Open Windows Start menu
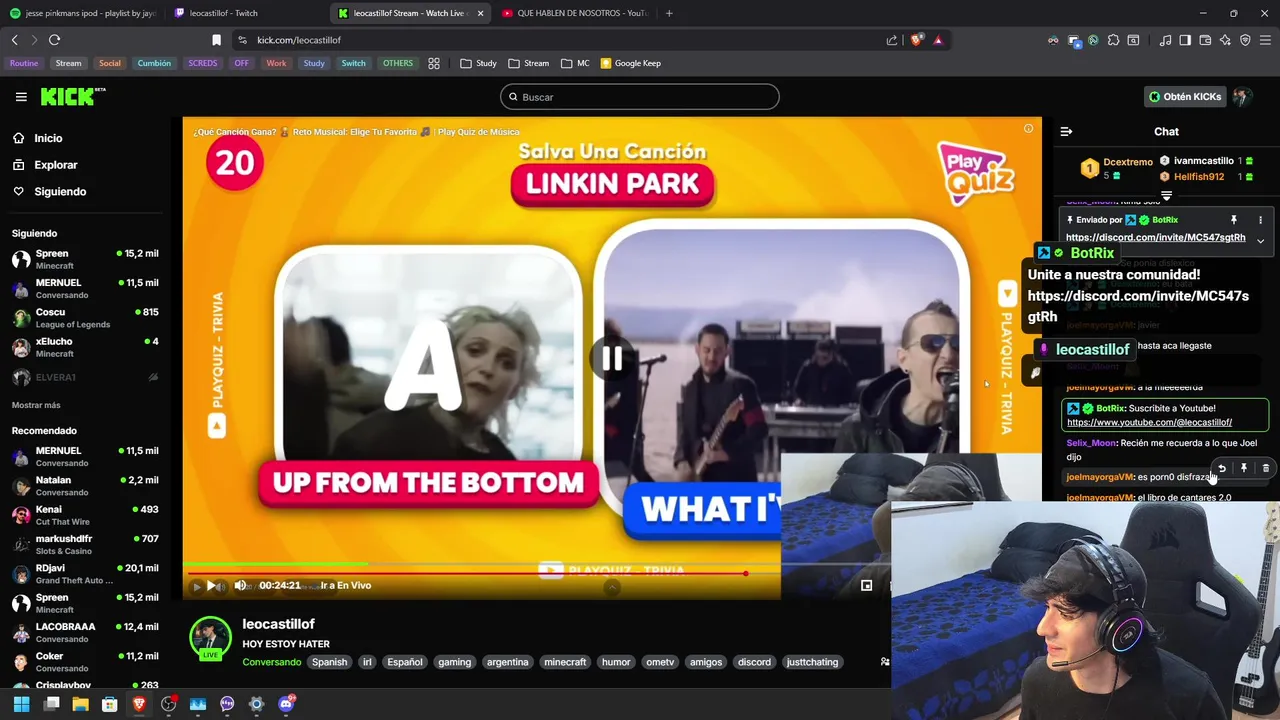Viewport: 1280px width, 720px height. pyautogui.click(x=21, y=704)
